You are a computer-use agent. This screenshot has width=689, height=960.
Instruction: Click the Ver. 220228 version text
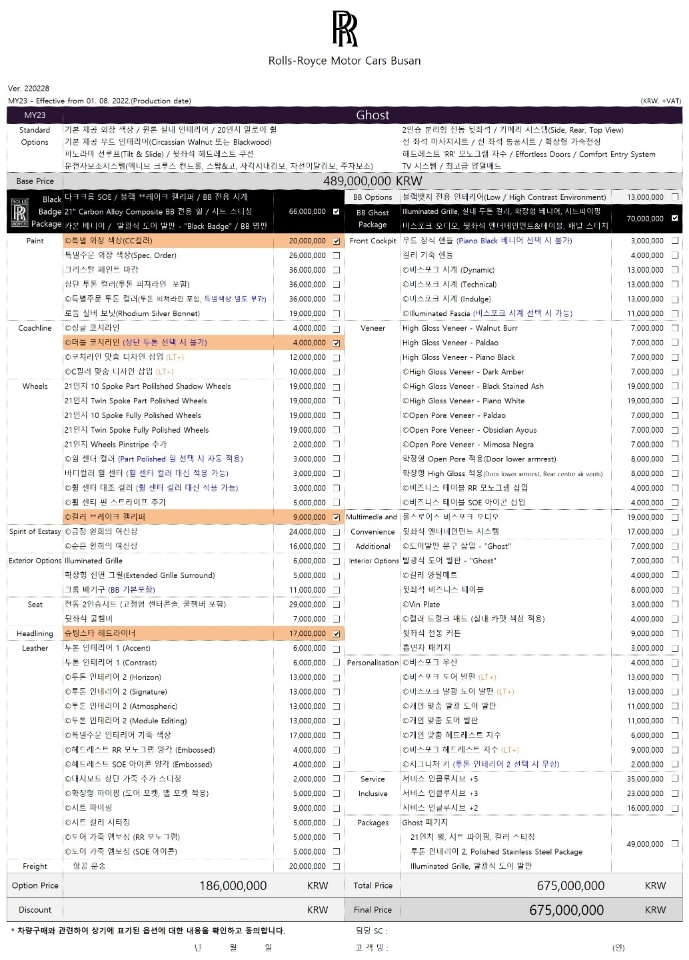(28, 88)
